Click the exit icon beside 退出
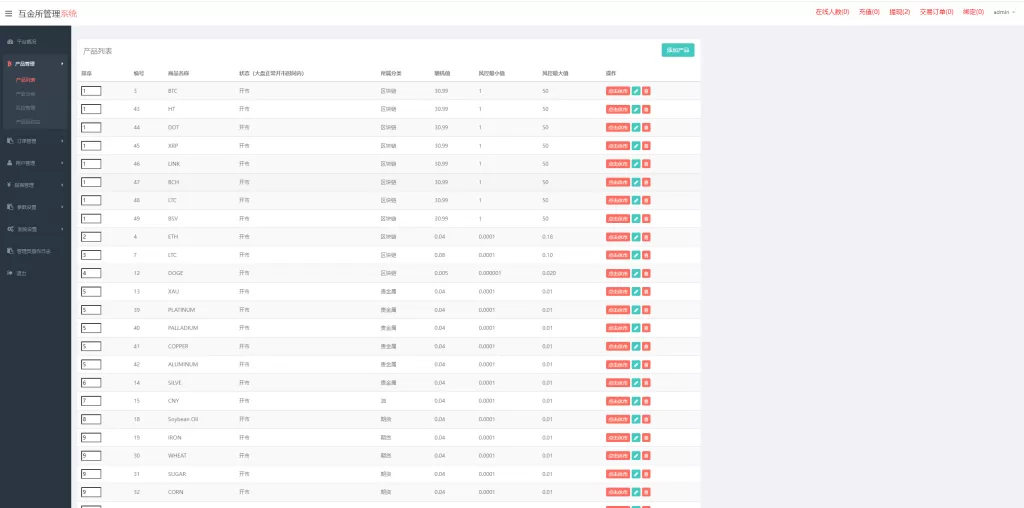 coord(10,273)
